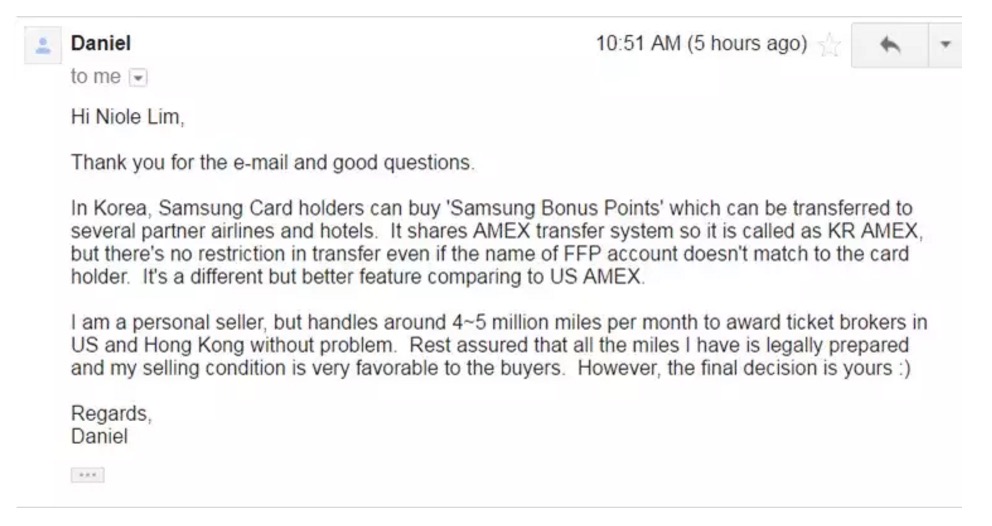Show details via the 'to me' arrow
Image resolution: width=992 pixels, height=526 pixels.
point(138,78)
